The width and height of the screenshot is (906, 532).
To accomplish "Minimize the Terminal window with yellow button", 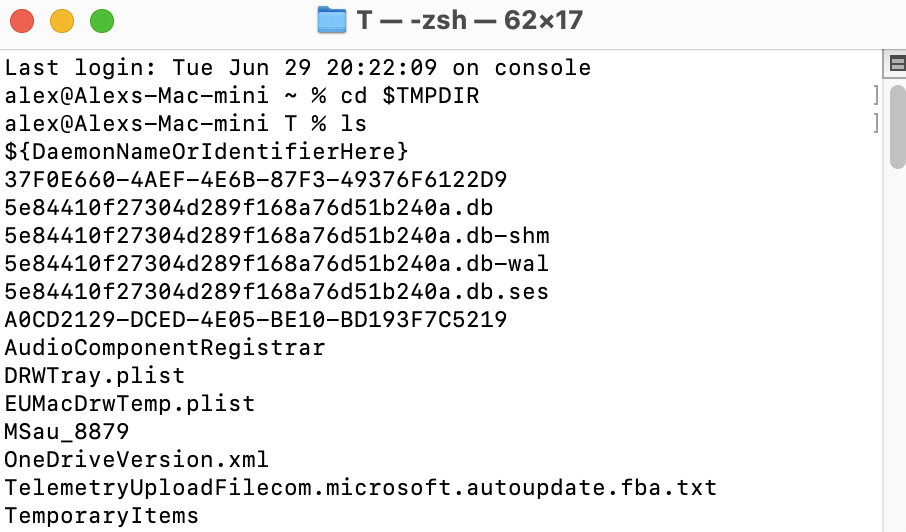I will 62,21.
